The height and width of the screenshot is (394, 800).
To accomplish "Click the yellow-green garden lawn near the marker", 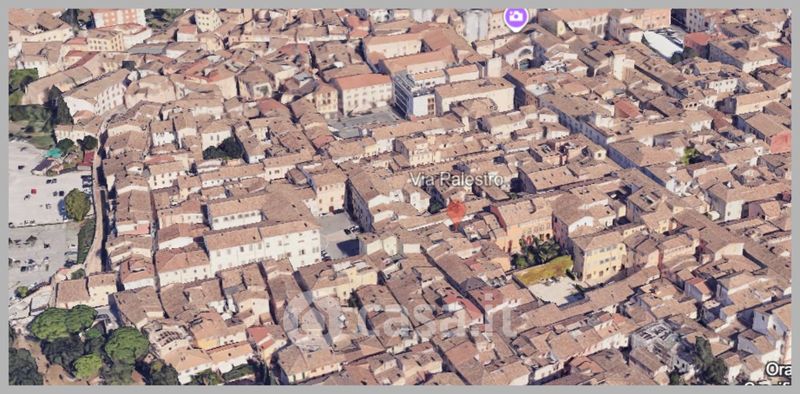I will (544, 270).
